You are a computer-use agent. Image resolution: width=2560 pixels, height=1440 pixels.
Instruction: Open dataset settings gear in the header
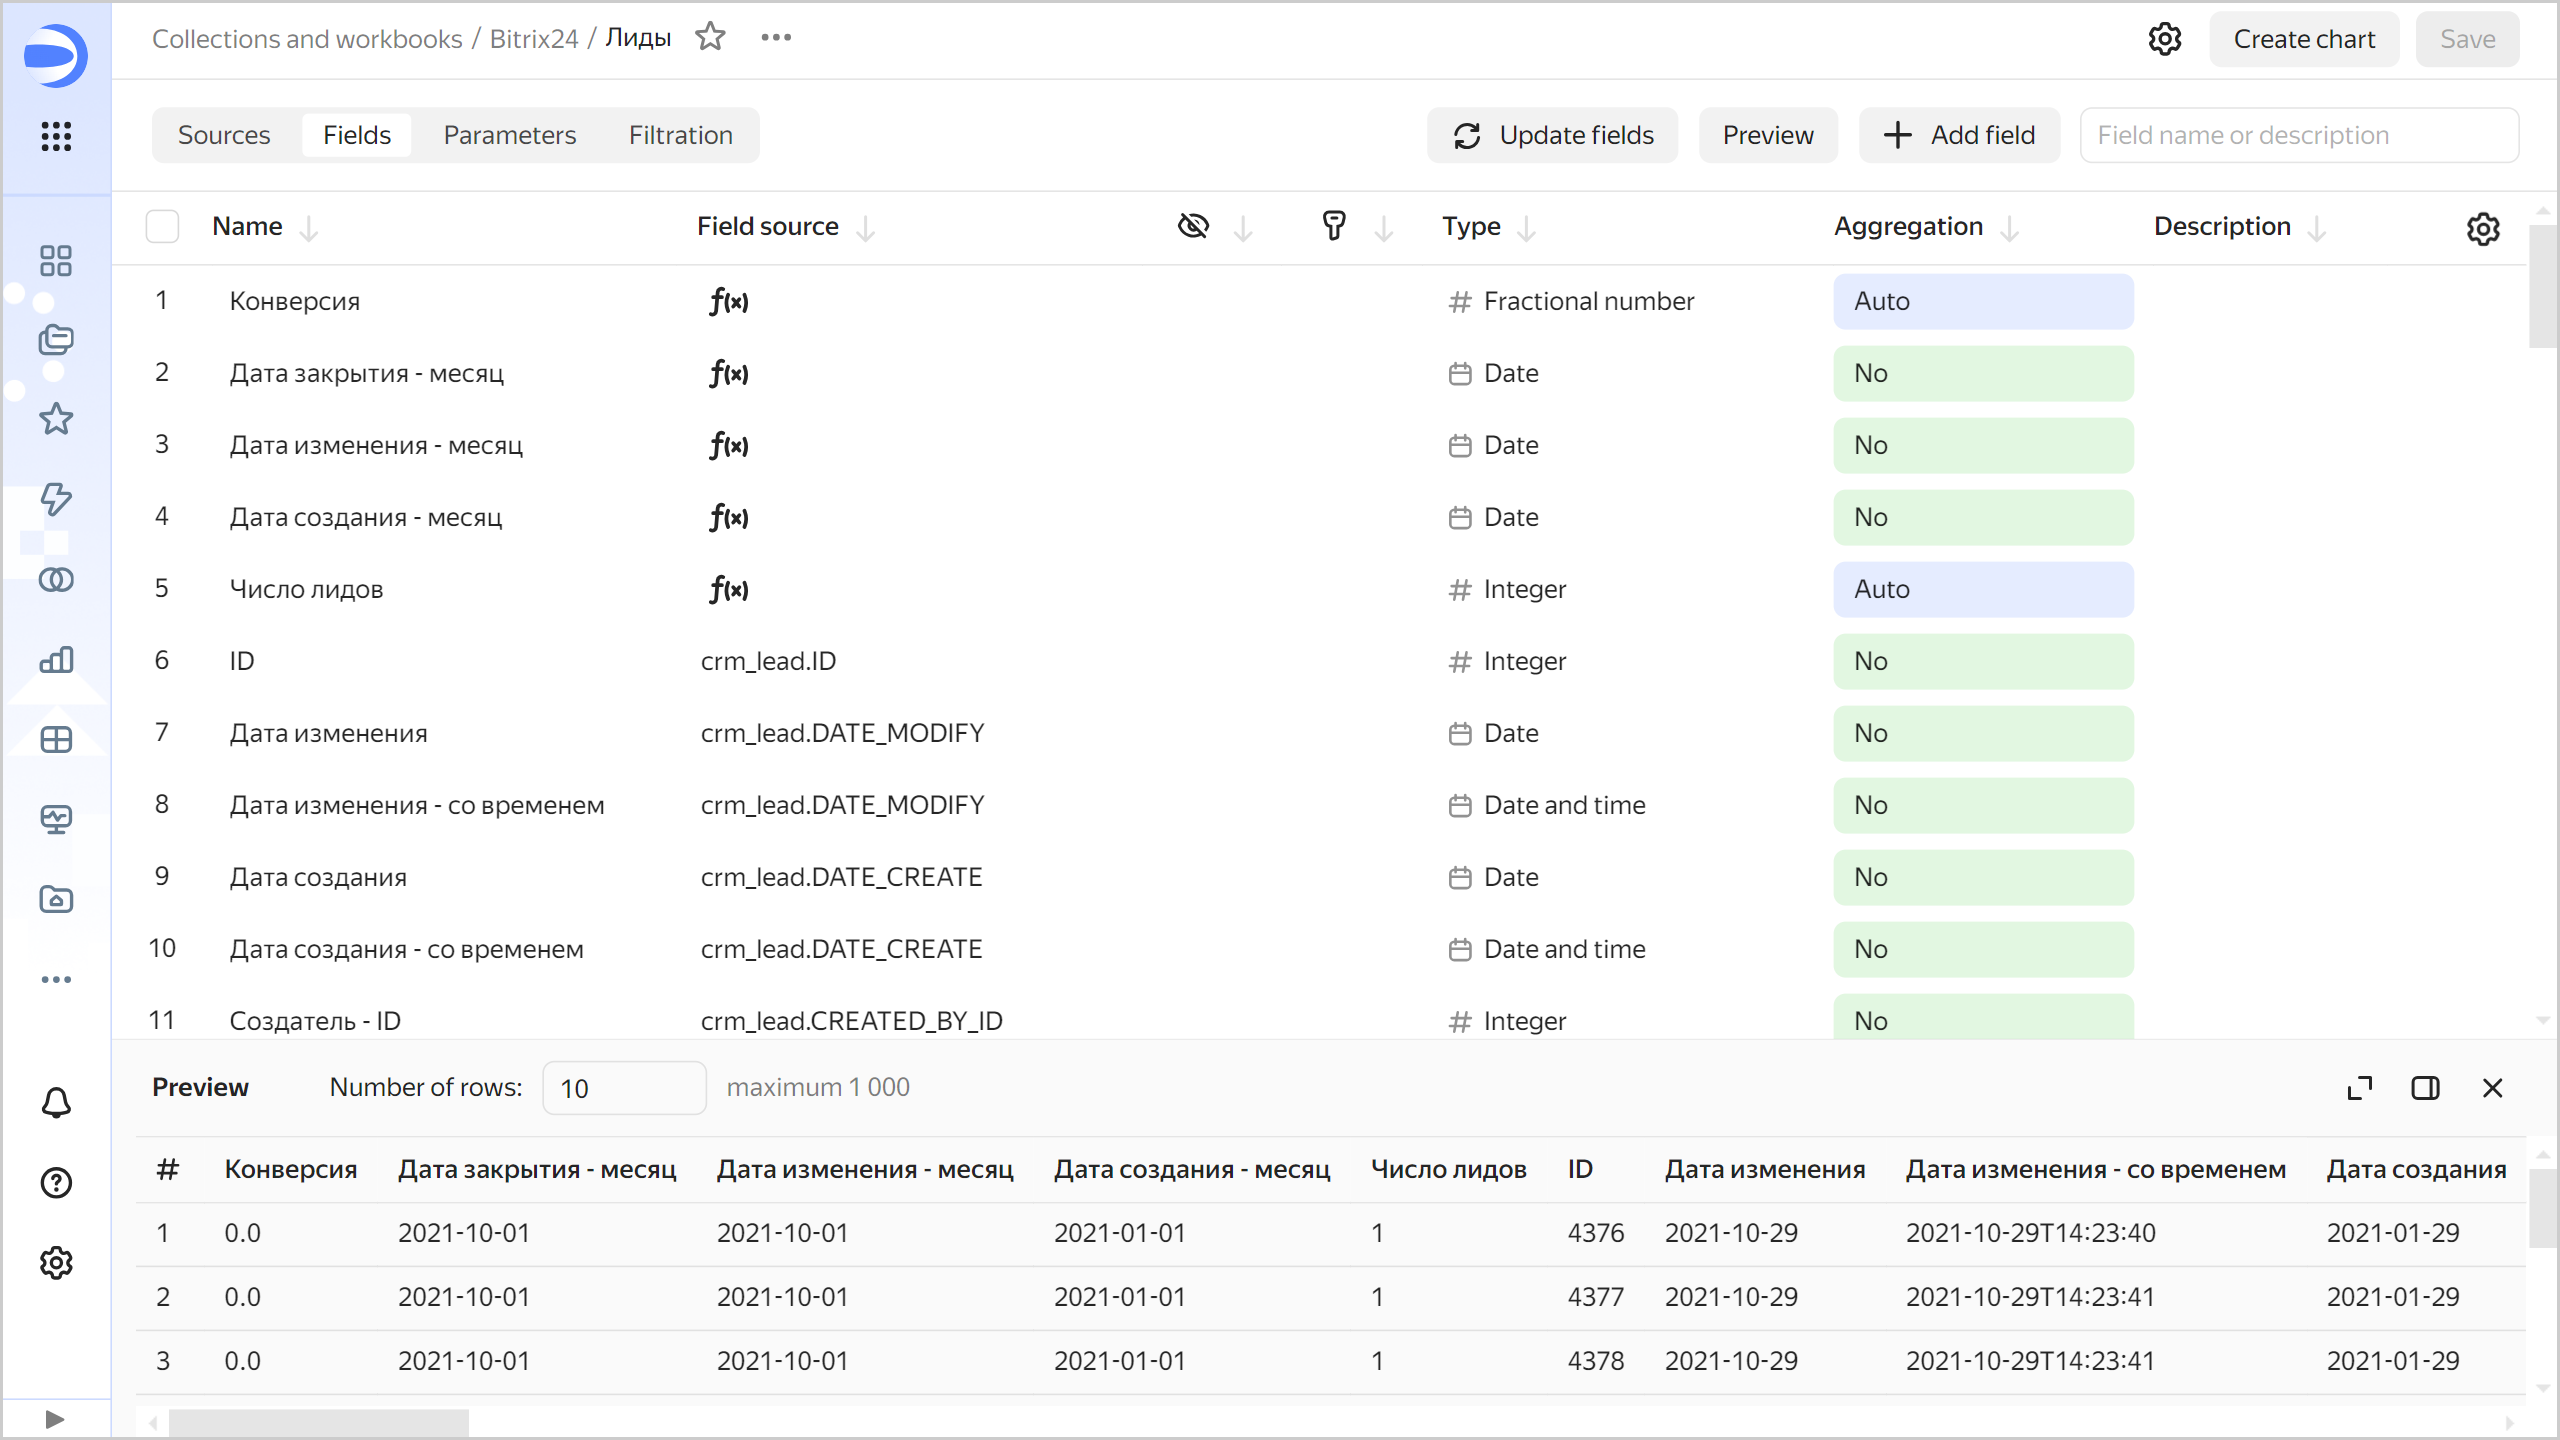[x=2165, y=39]
